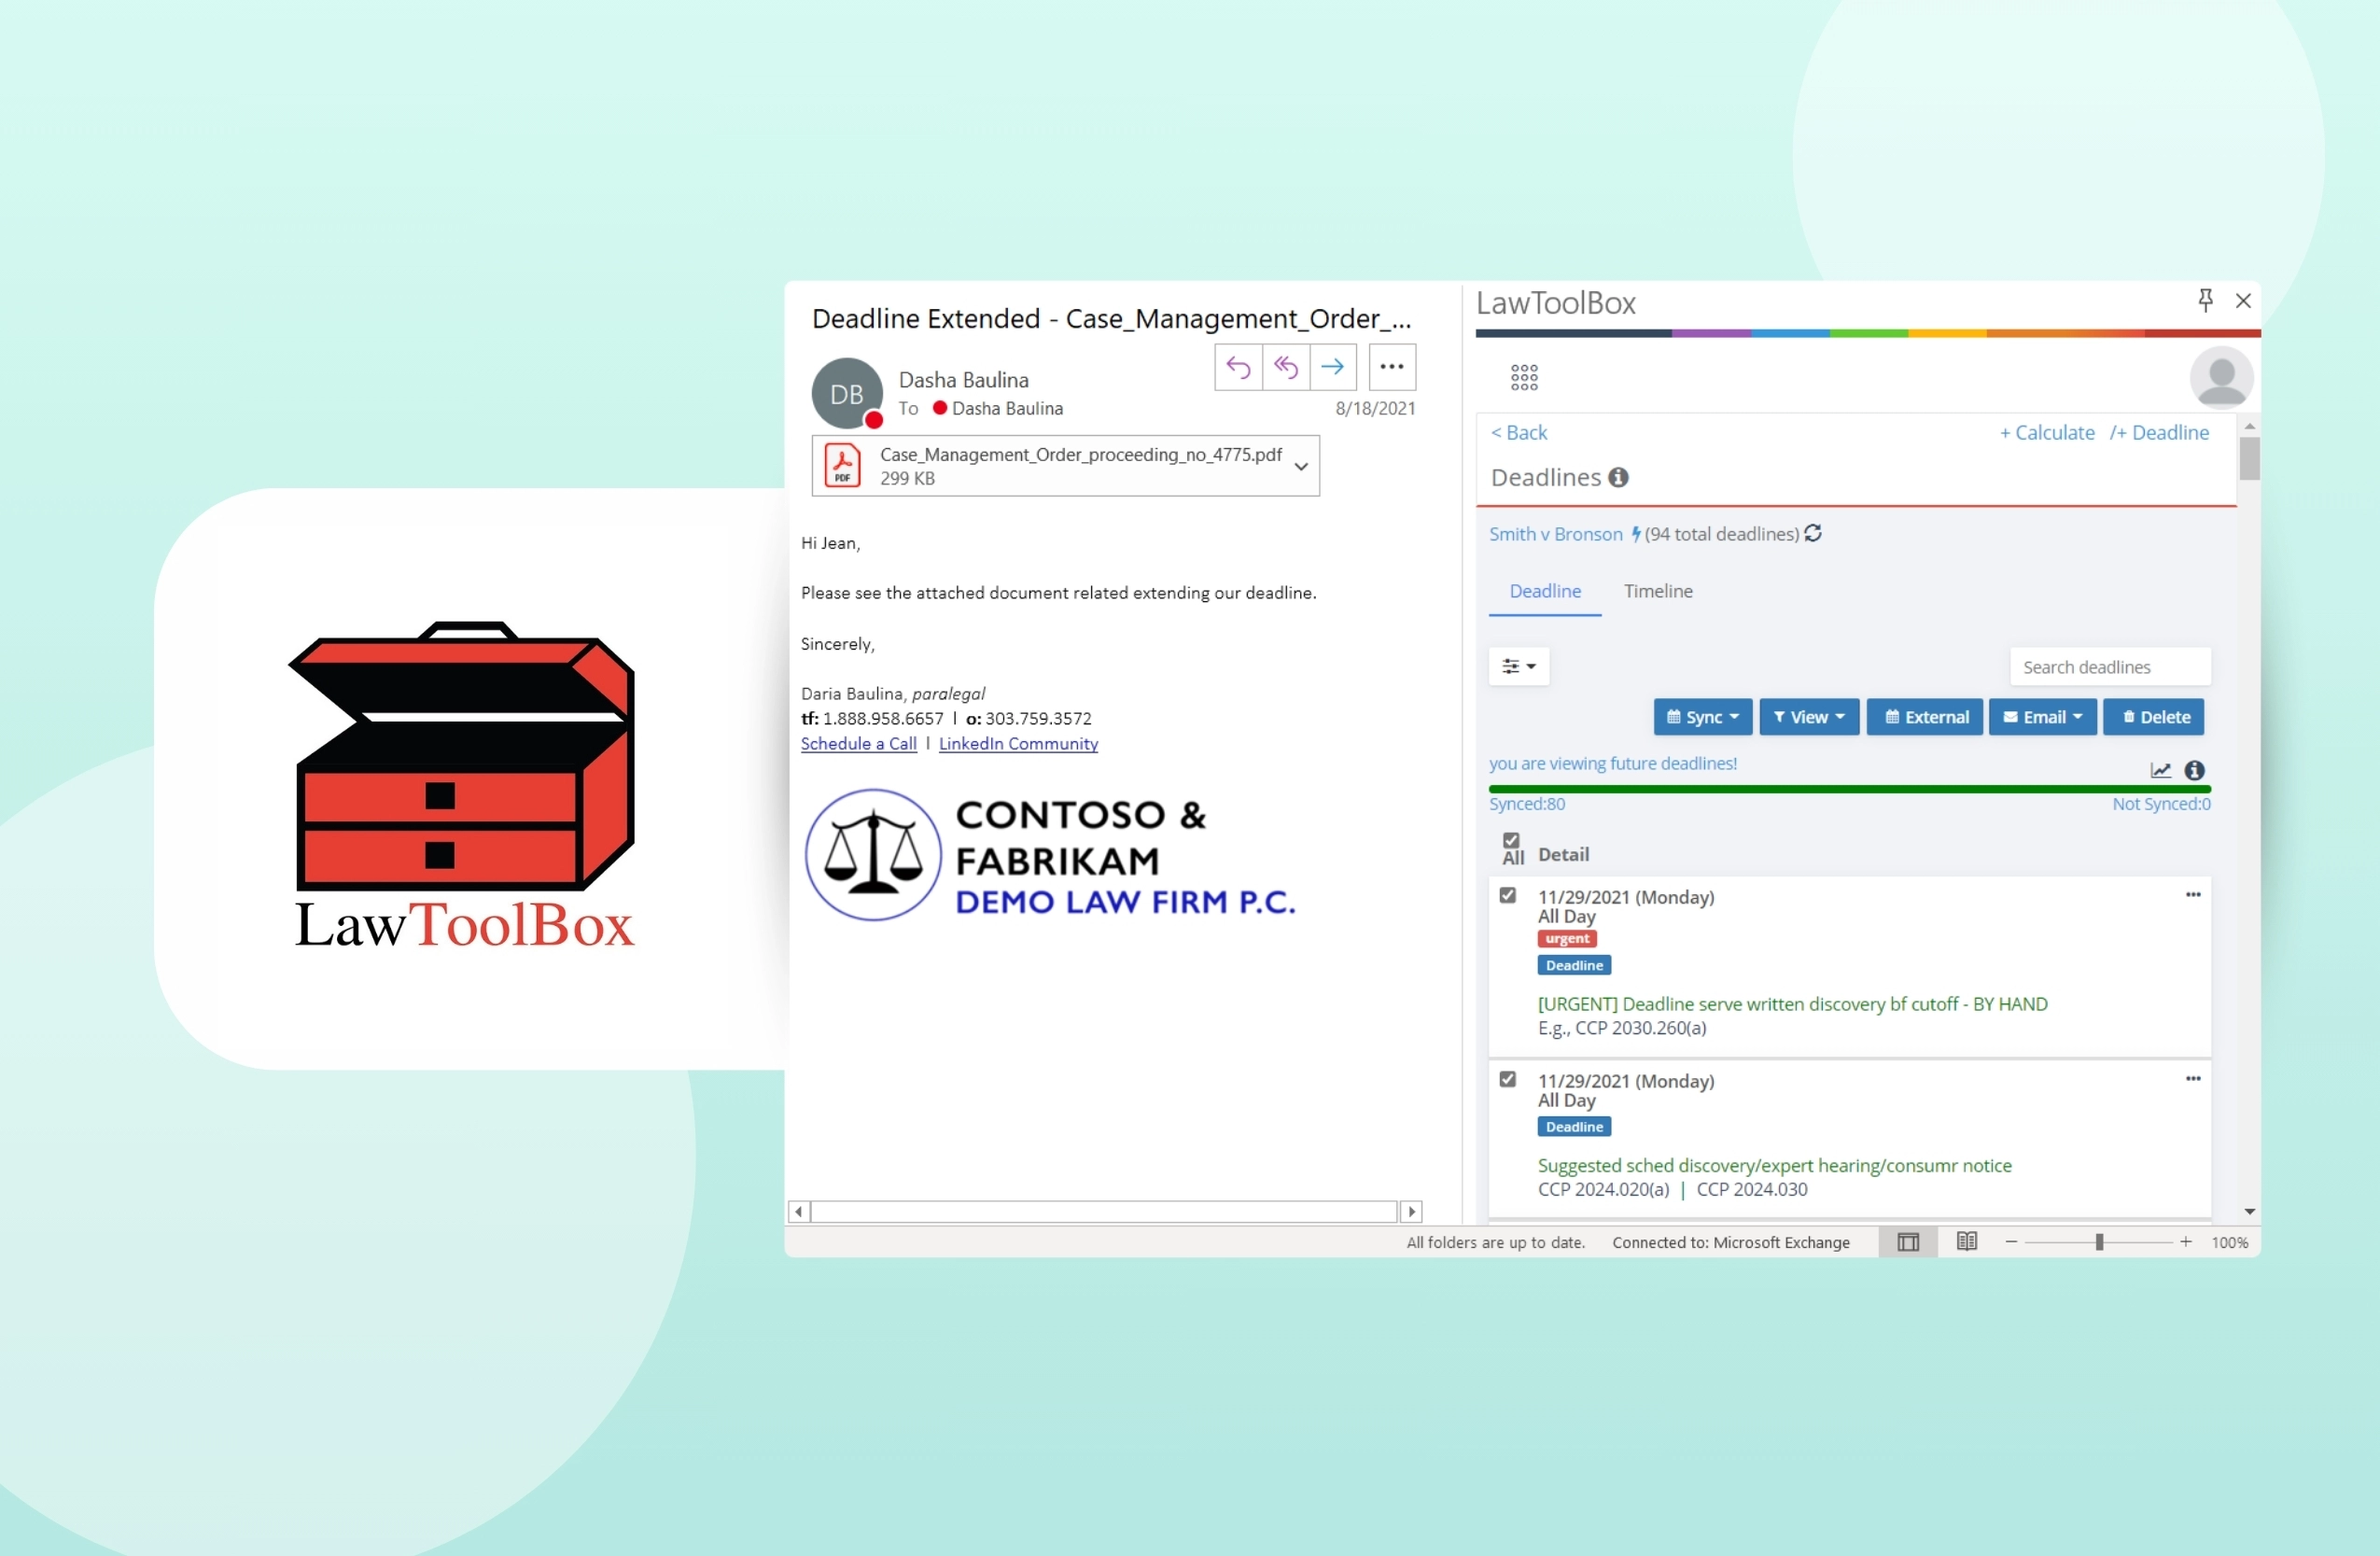Viewport: 2380px width, 1556px height.
Task: Click the /+ Deadline link
Action: pyautogui.click(x=2158, y=433)
